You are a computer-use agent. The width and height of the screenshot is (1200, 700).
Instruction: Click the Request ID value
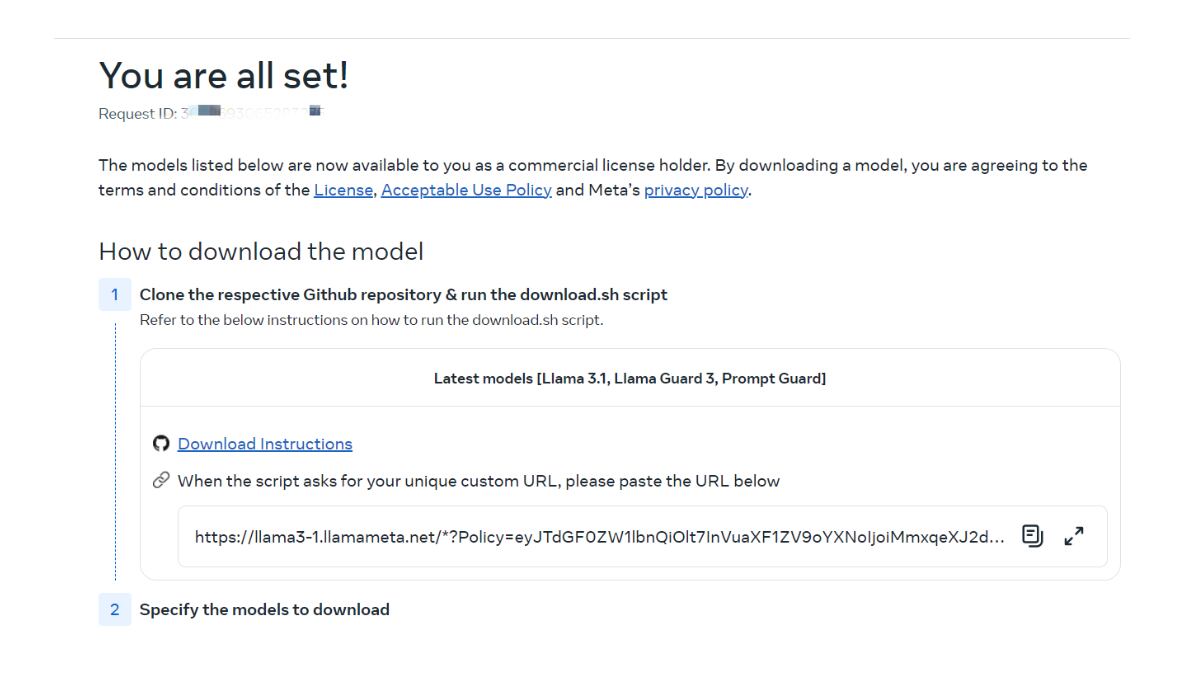[252, 112]
